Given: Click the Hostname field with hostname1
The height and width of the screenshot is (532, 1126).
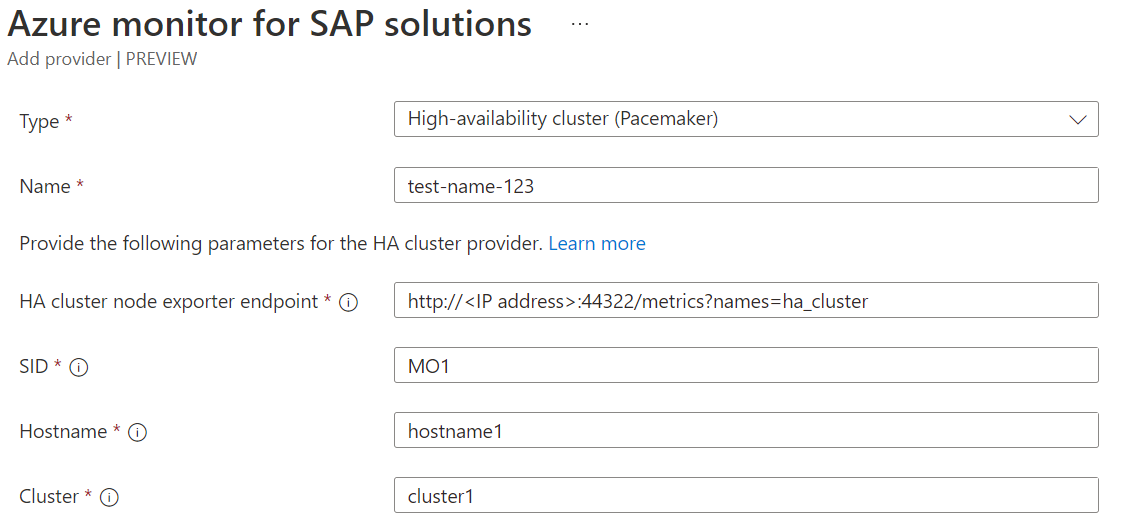Looking at the screenshot, I should (x=746, y=430).
